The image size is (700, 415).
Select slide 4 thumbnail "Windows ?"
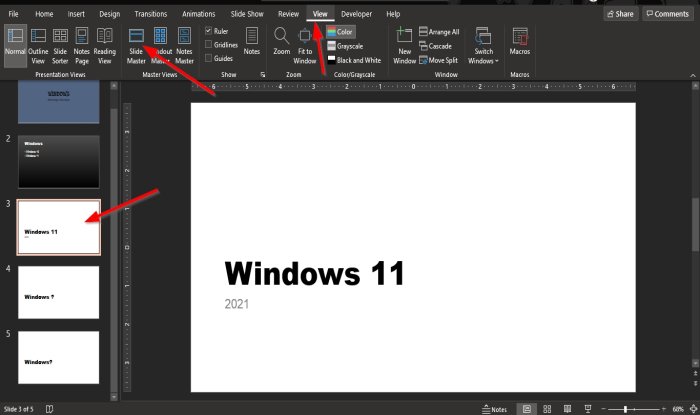point(58,292)
